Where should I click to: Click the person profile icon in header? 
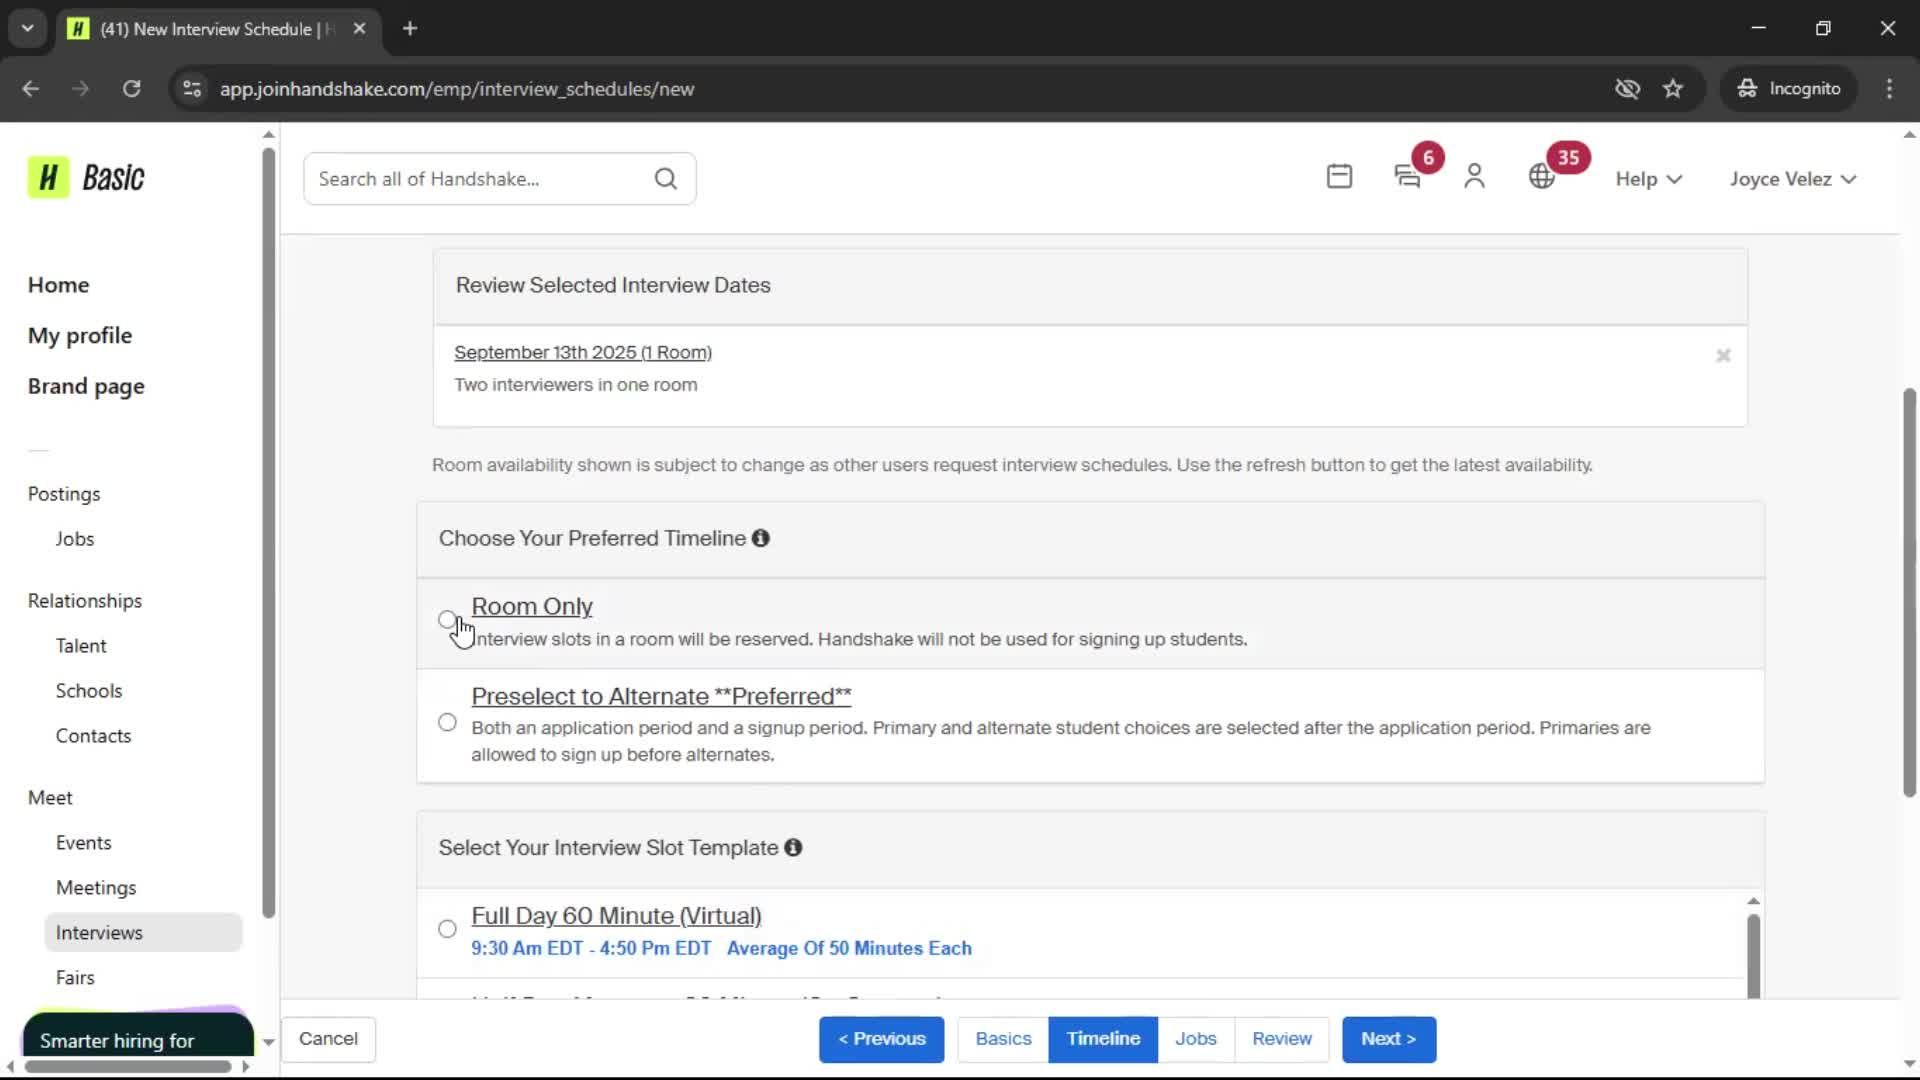coord(1474,177)
